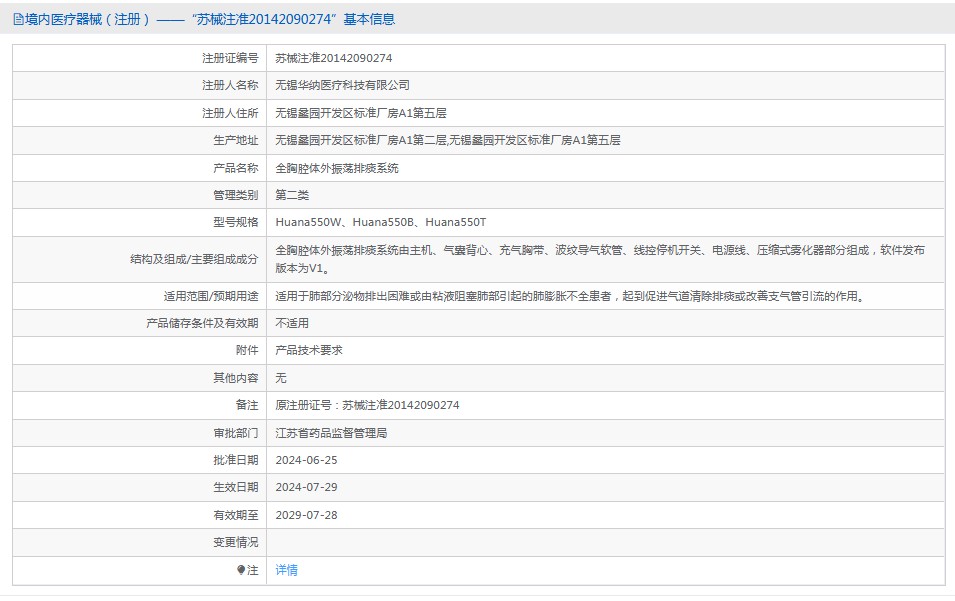
Task: Click the 结构及组成/主要组成成分 label
Action: point(194,259)
